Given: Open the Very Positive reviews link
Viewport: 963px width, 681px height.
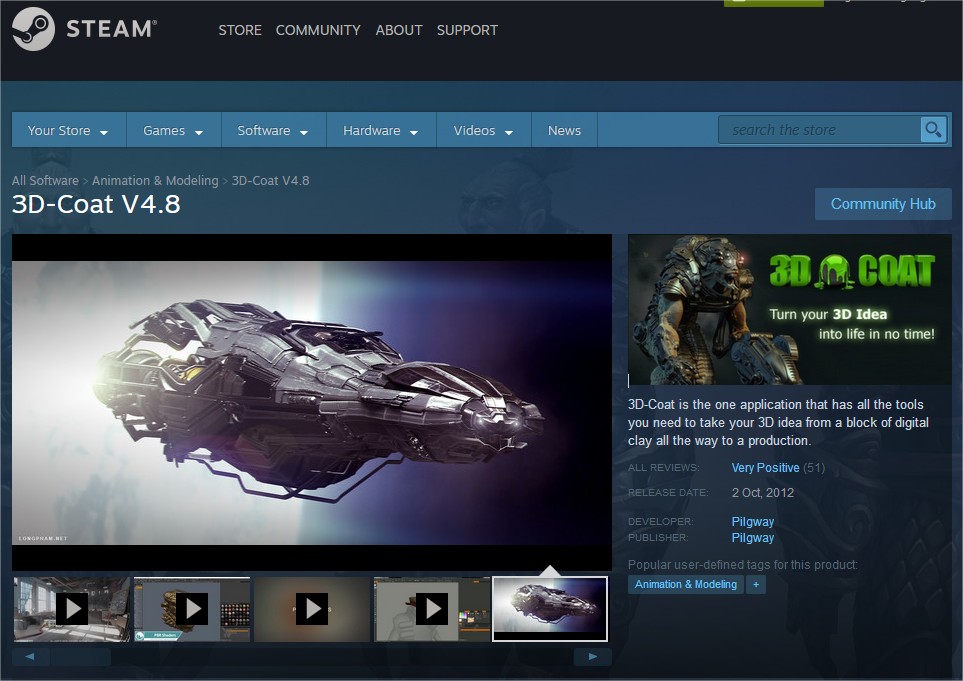Looking at the screenshot, I should pyautogui.click(x=765, y=468).
